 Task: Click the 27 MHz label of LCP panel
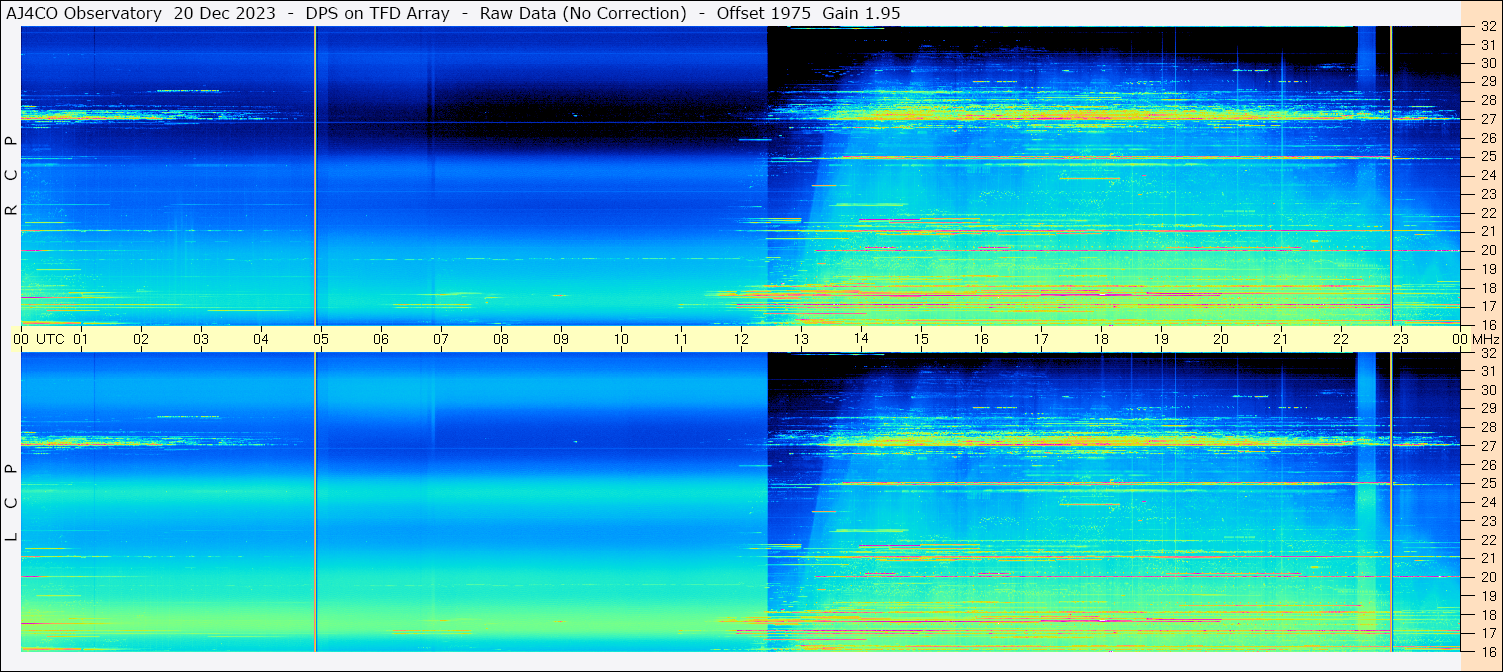click(x=1487, y=446)
